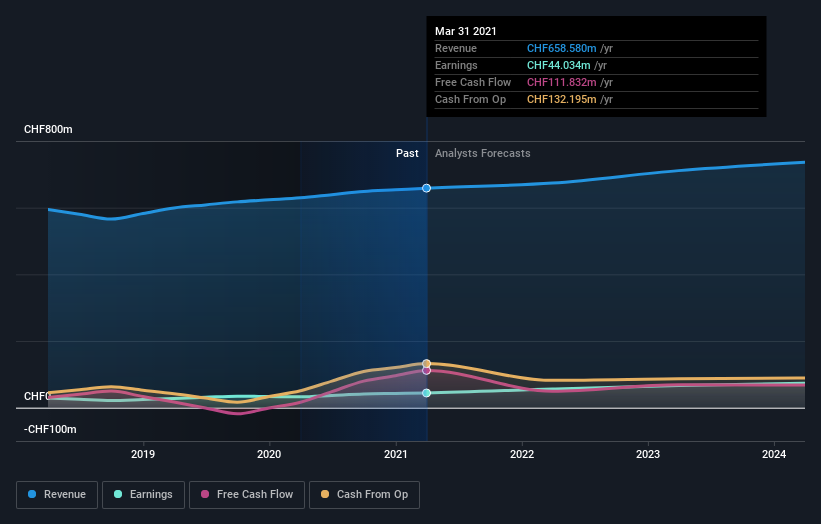Select the 2022 x-axis label
This screenshot has width=821, height=524.
522,454
